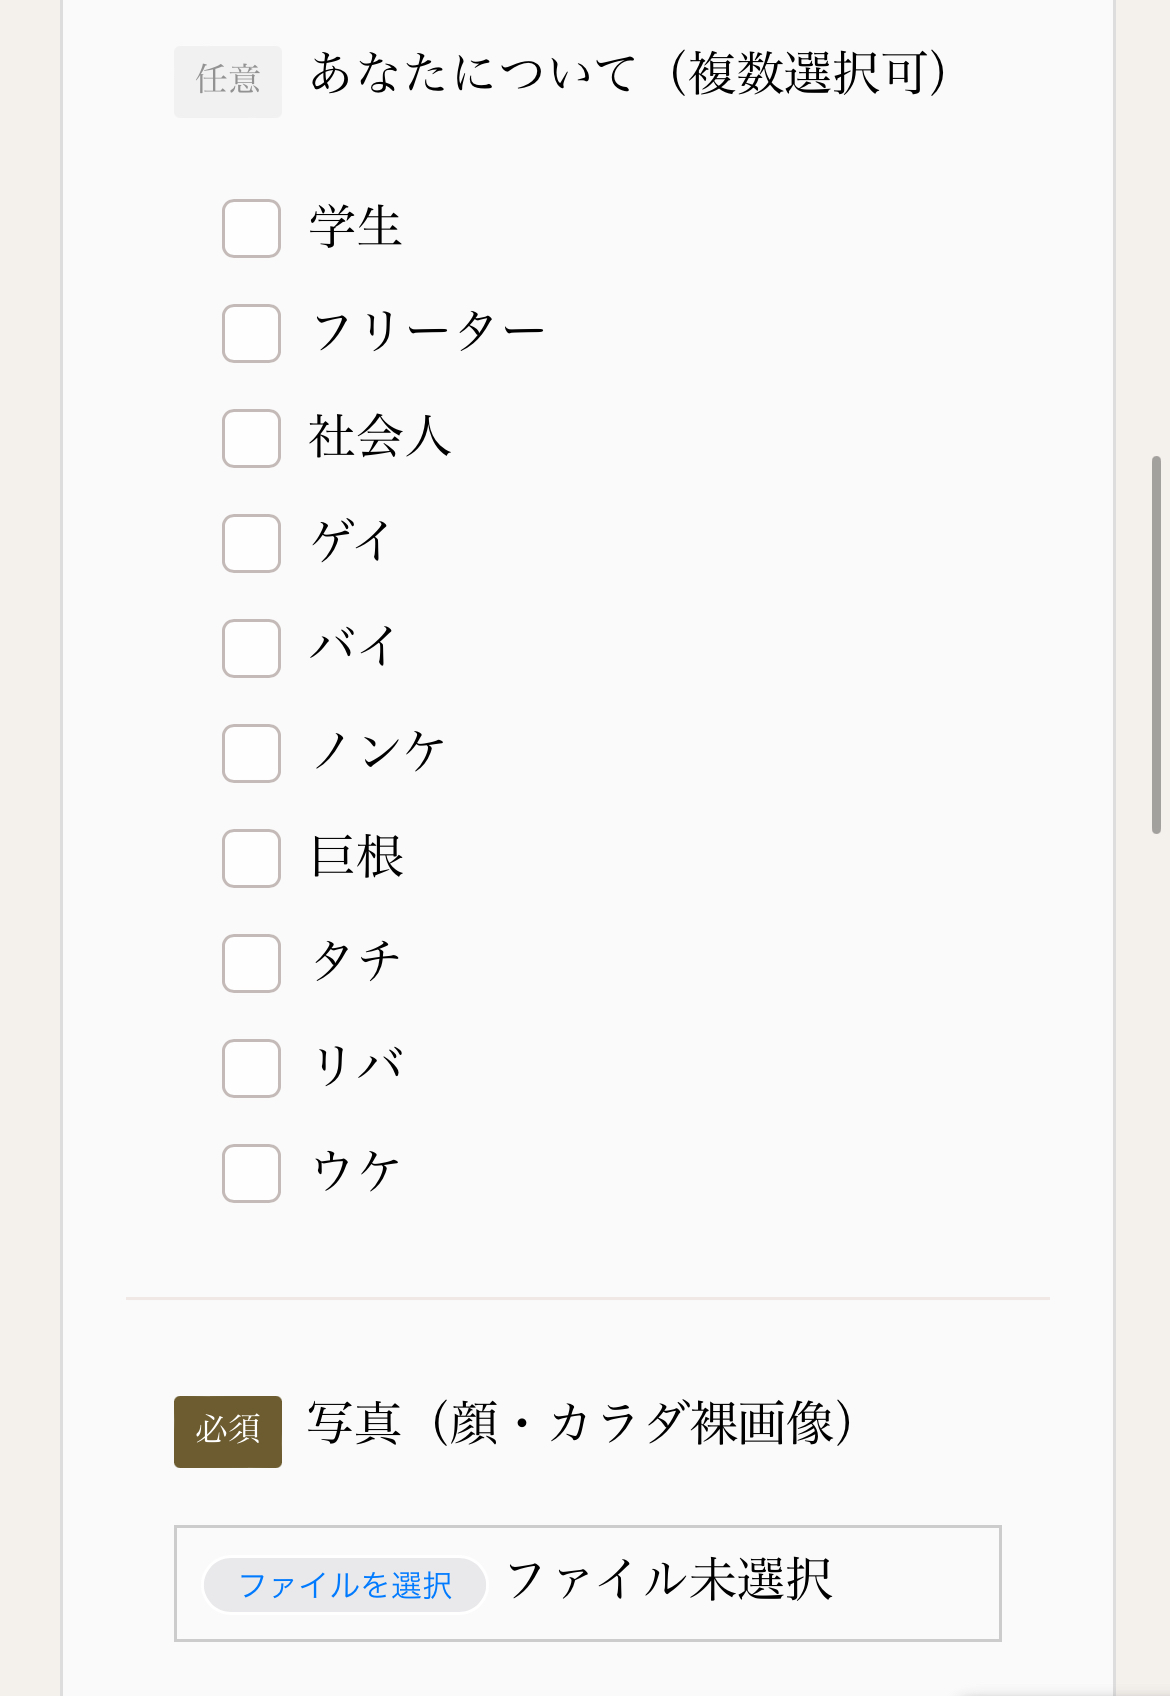1170x1696 pixels.
Task: Tick the フリーター checkbox
Action: [x=251, y=334]
